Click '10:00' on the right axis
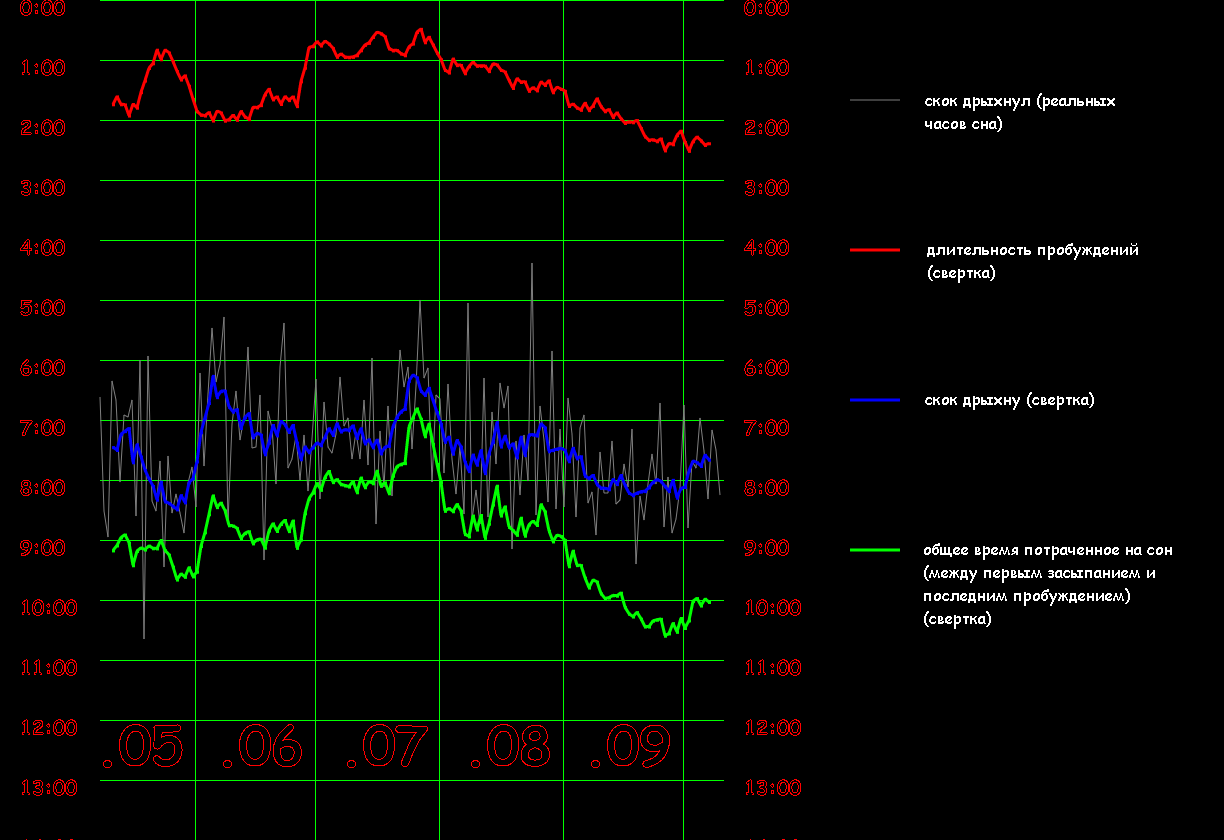The width and height of the screenshot is (1224, 840). [772, 607]
